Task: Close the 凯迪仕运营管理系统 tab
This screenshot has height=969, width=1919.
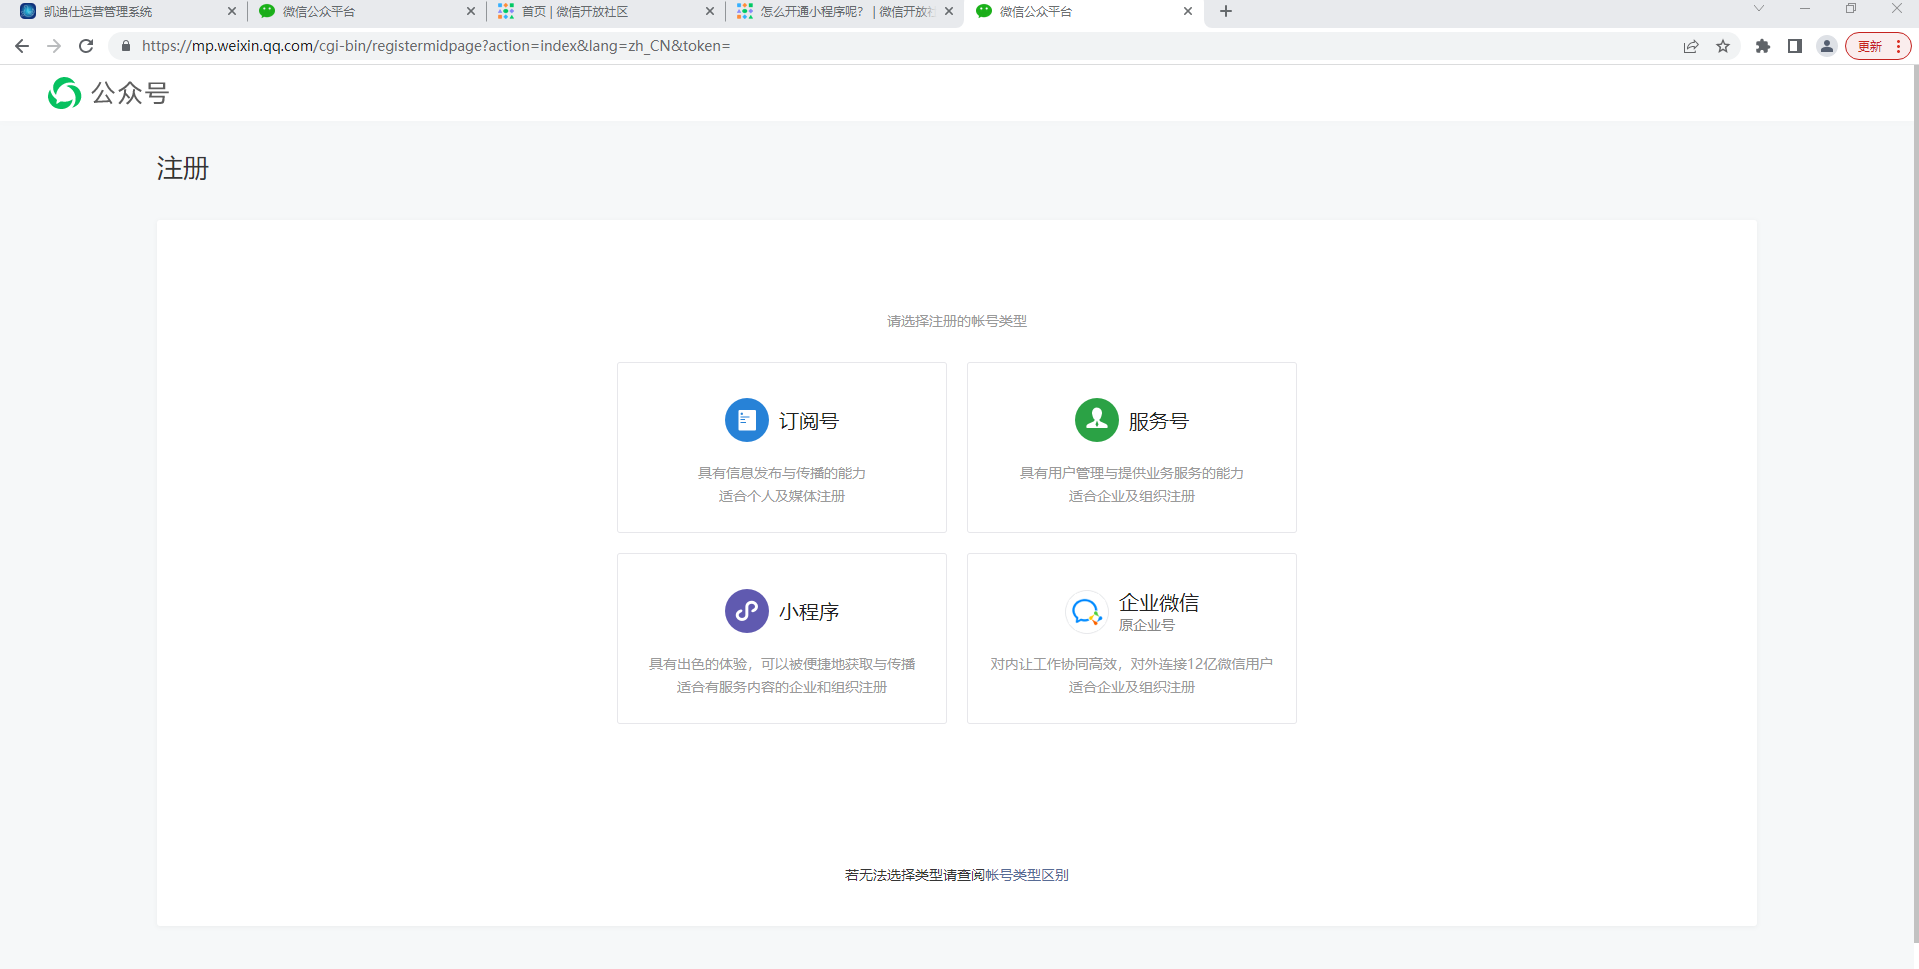Action: pyautogui.click(x=232, y=11)
